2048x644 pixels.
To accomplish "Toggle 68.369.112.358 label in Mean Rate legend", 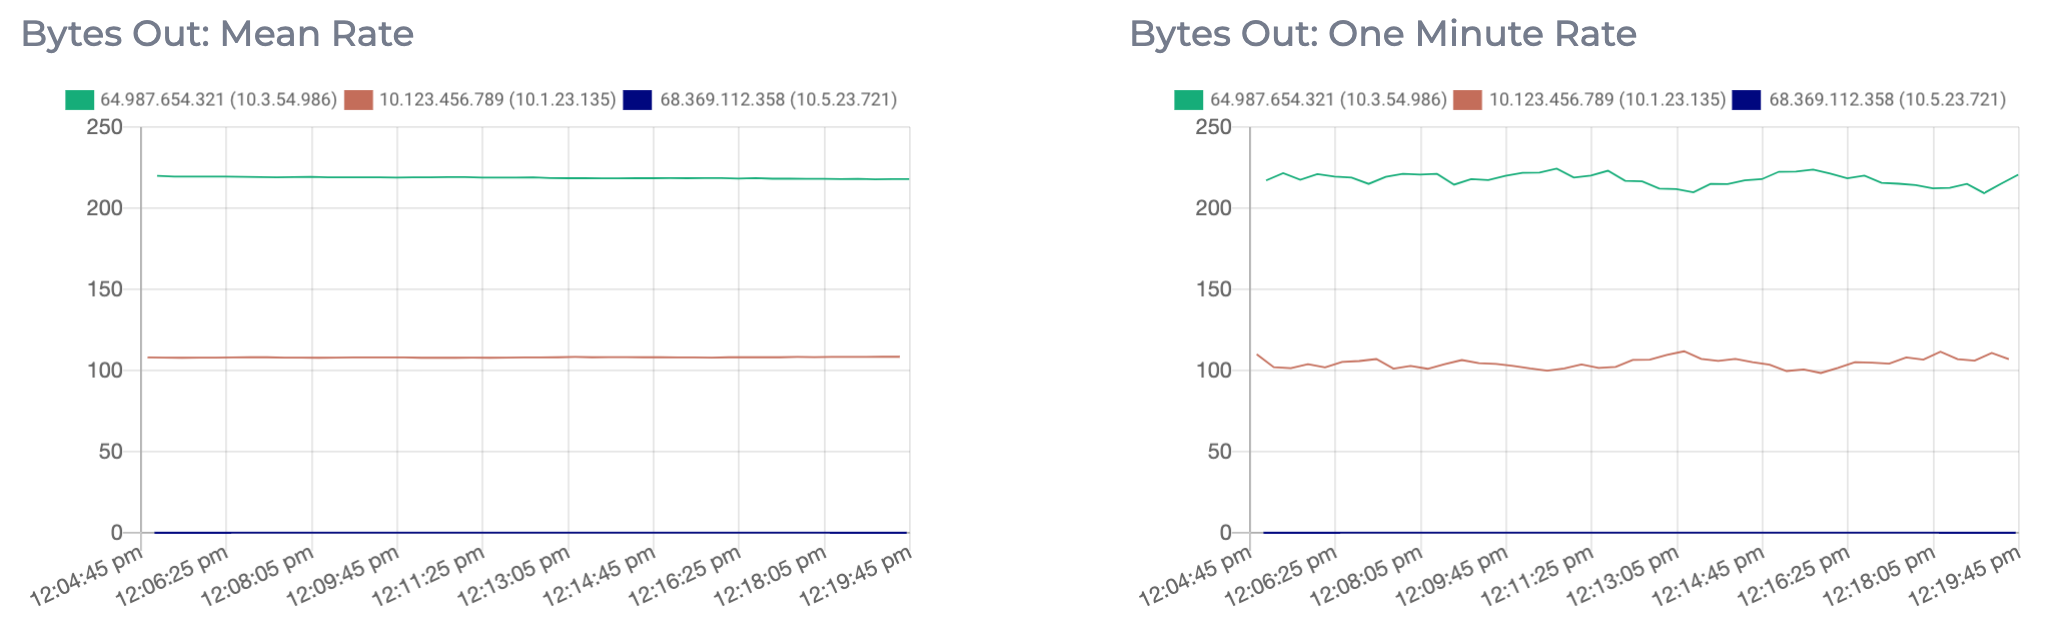I will click(x=778, y=100).
